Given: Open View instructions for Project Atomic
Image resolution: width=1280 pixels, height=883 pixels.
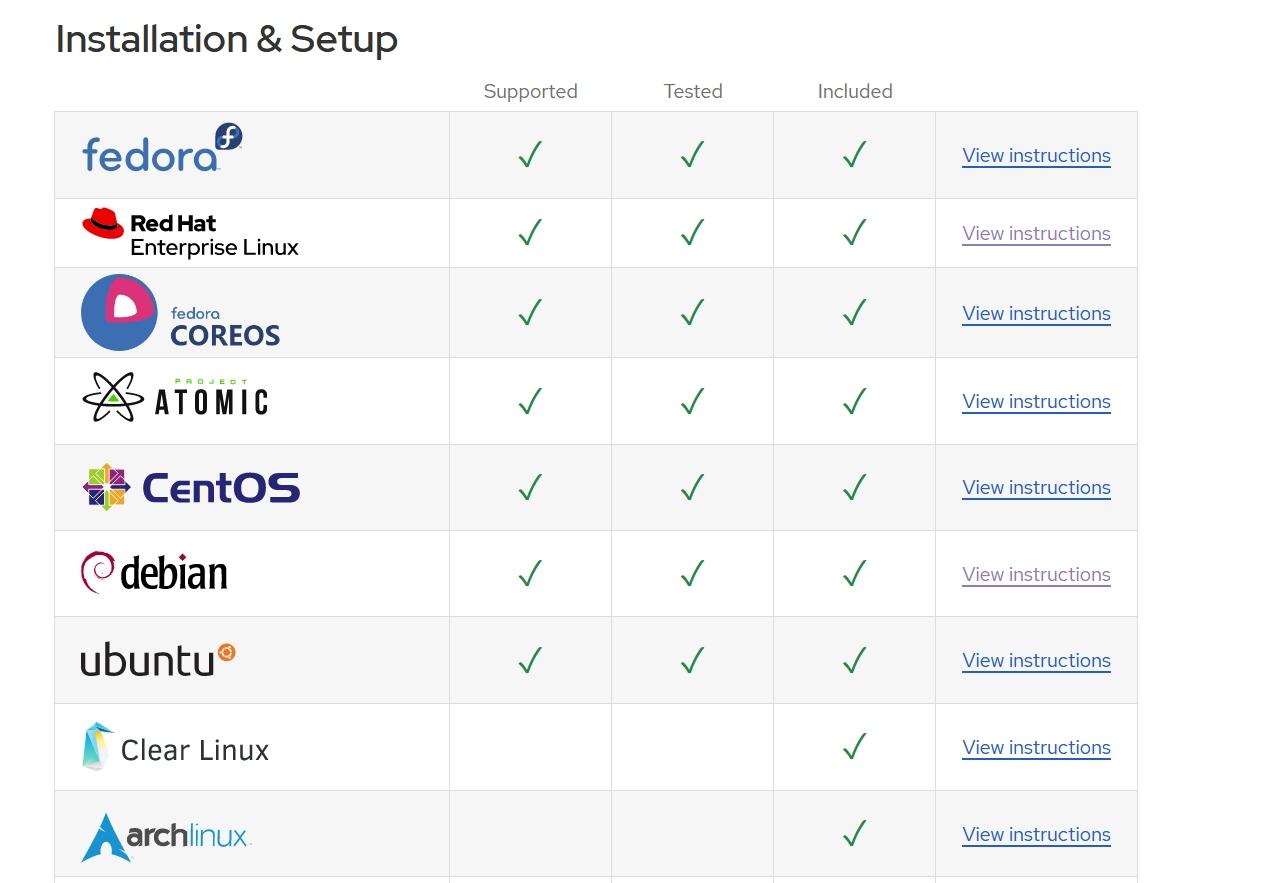Looking at the screenshot, I should [1036, 402].
